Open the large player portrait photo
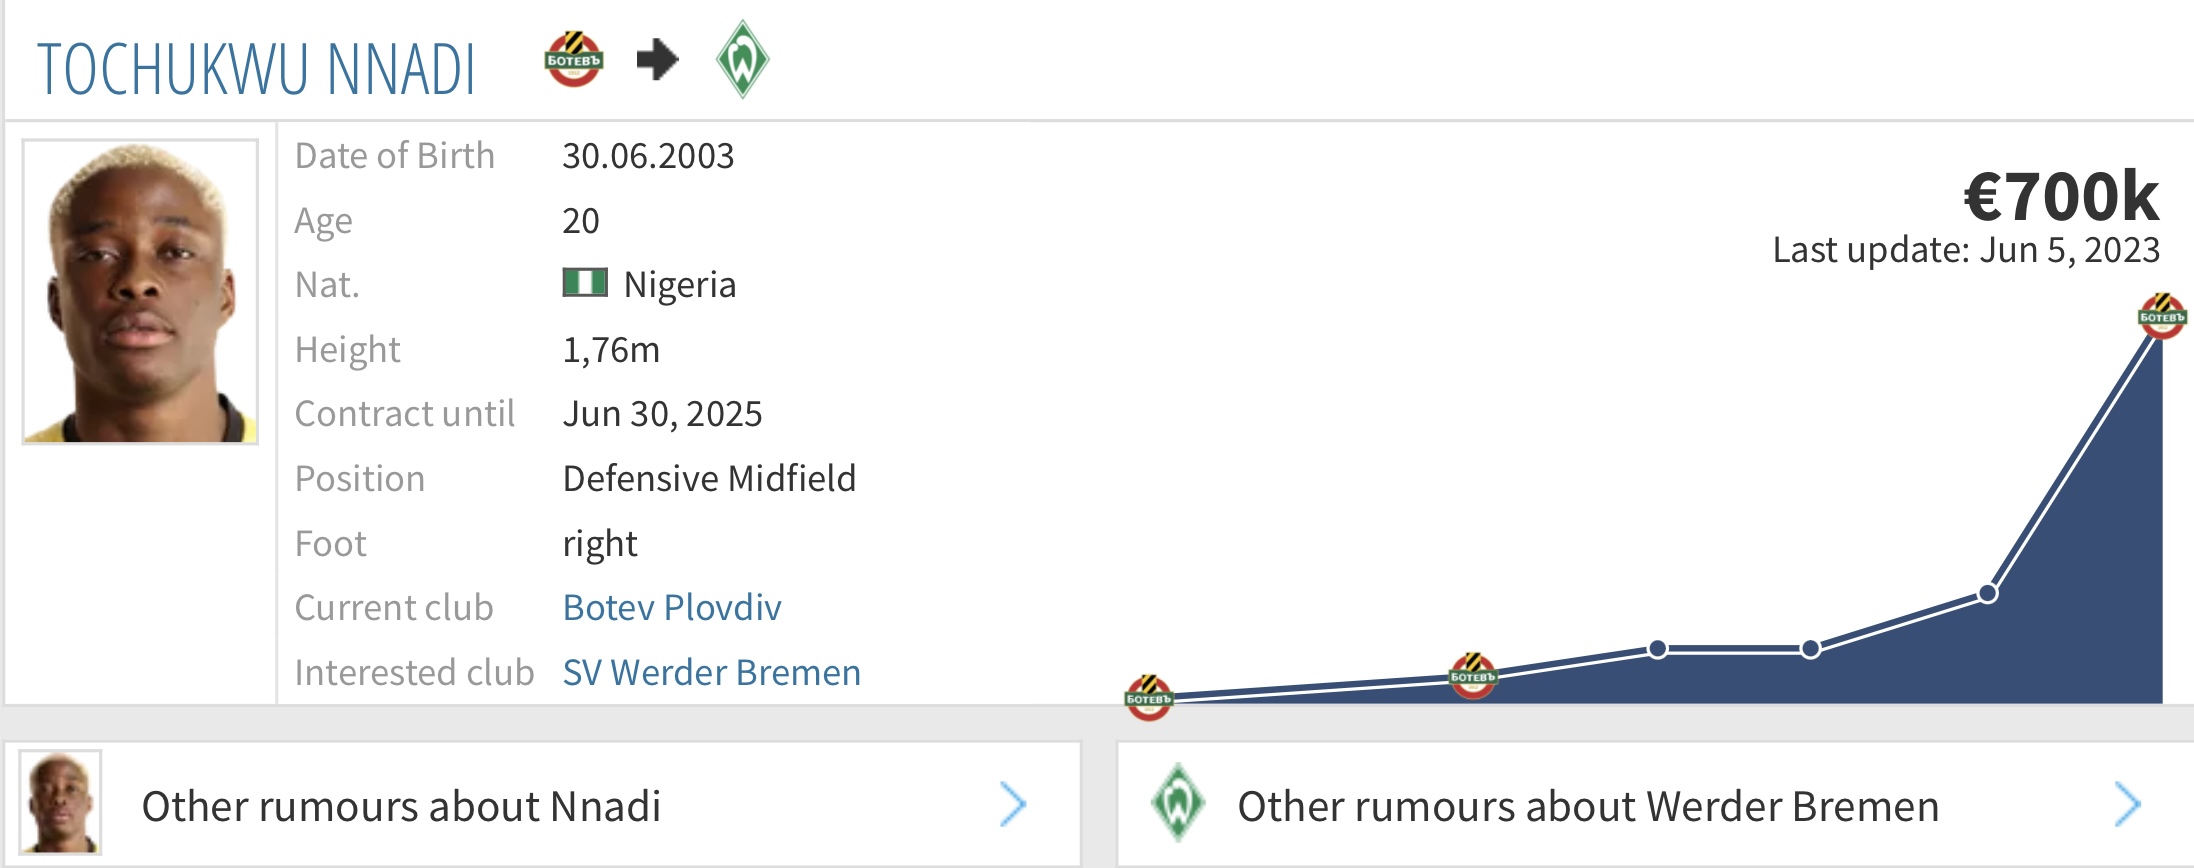2194x868 pixels. pyautogui.click(x=141, y=292)
